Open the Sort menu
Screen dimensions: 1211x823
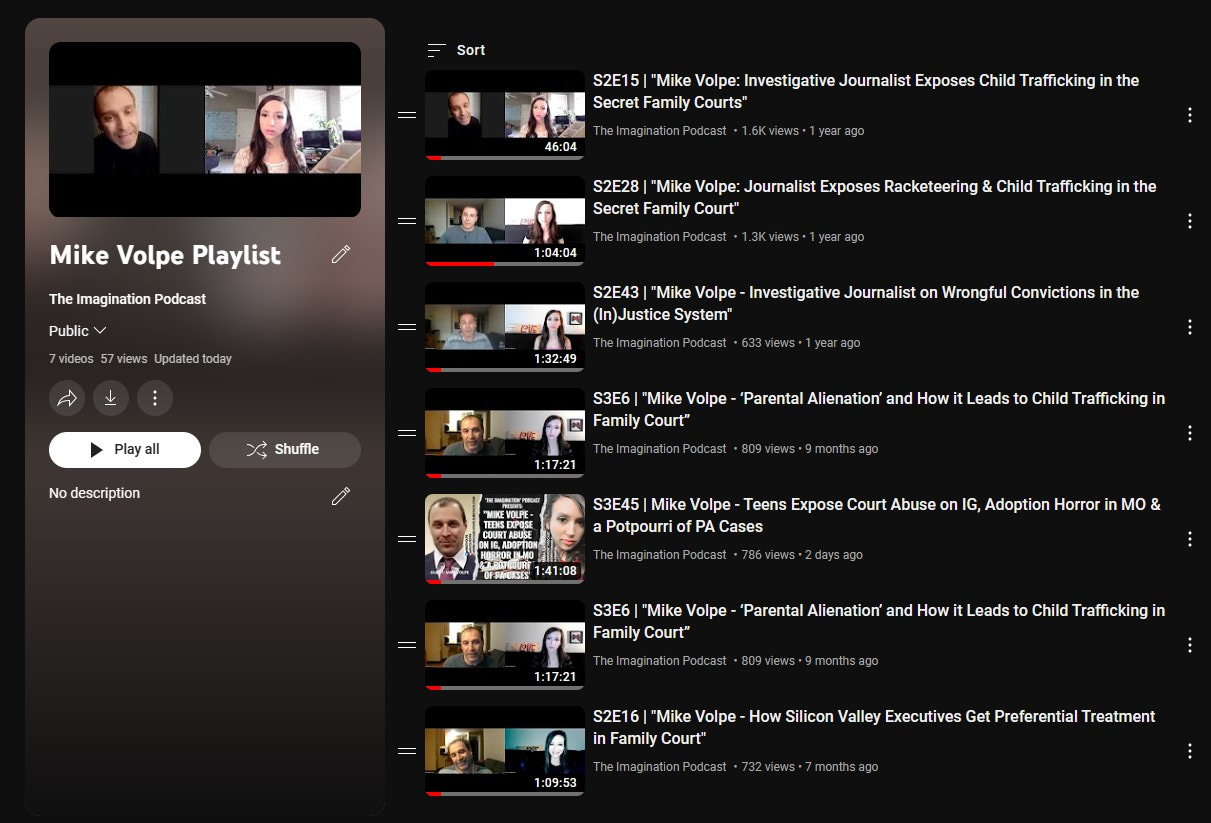tap(456, 50)
